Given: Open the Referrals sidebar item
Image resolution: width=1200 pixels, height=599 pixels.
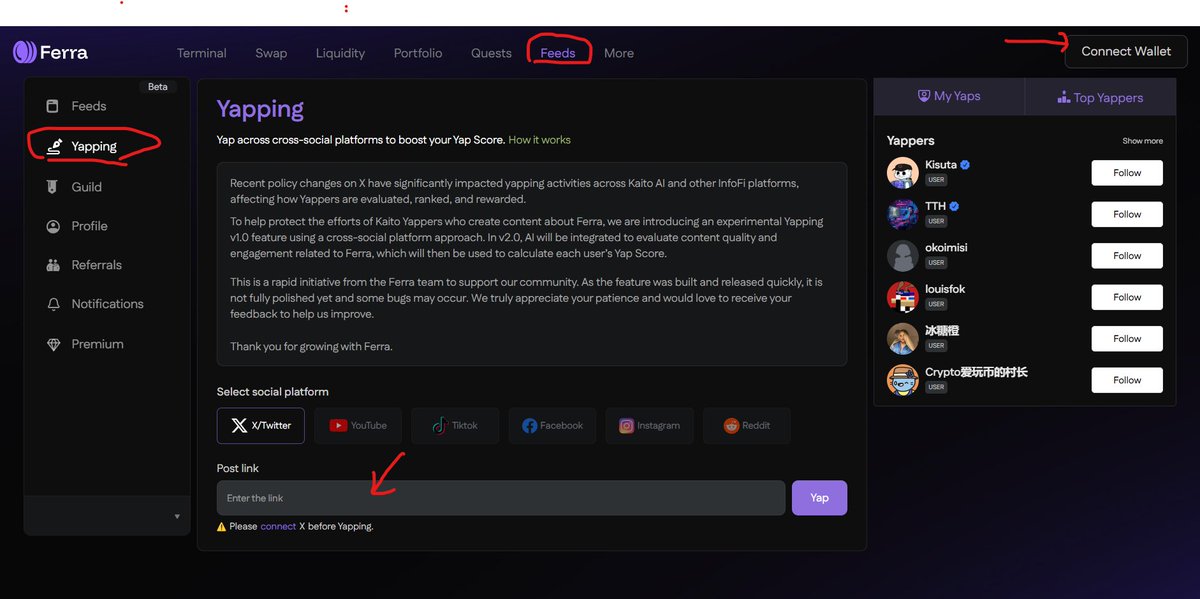Looking at the screenshot, I should coord(83,265).
